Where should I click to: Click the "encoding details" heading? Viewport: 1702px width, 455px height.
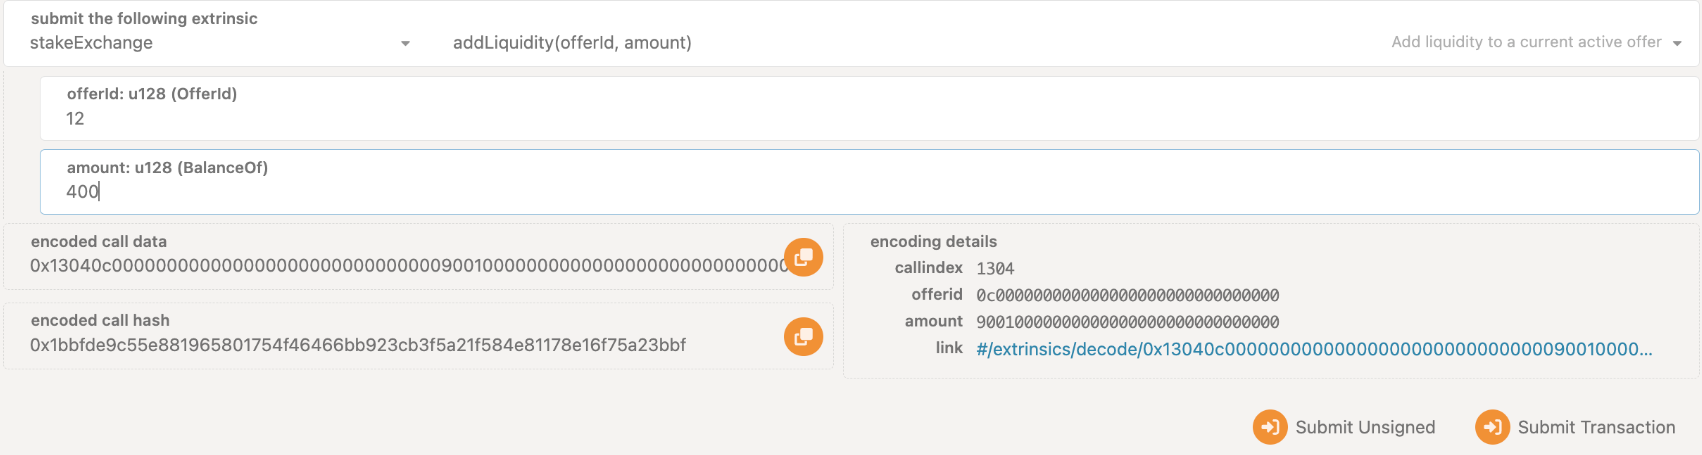point(933,241)
